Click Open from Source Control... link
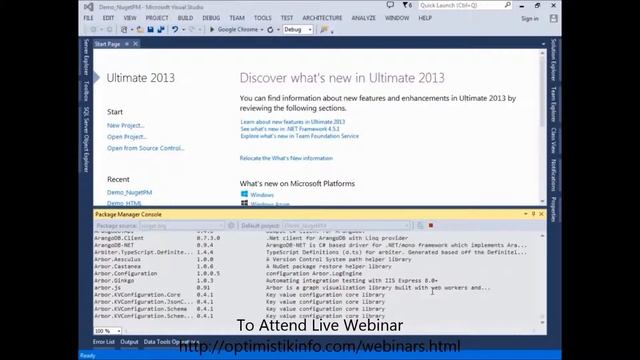640x360 pixels. (x=146, y=148)
